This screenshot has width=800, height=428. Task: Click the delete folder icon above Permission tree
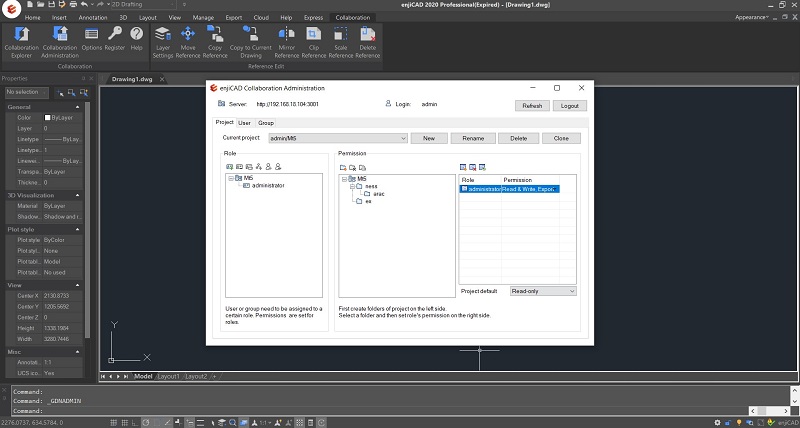353,167
